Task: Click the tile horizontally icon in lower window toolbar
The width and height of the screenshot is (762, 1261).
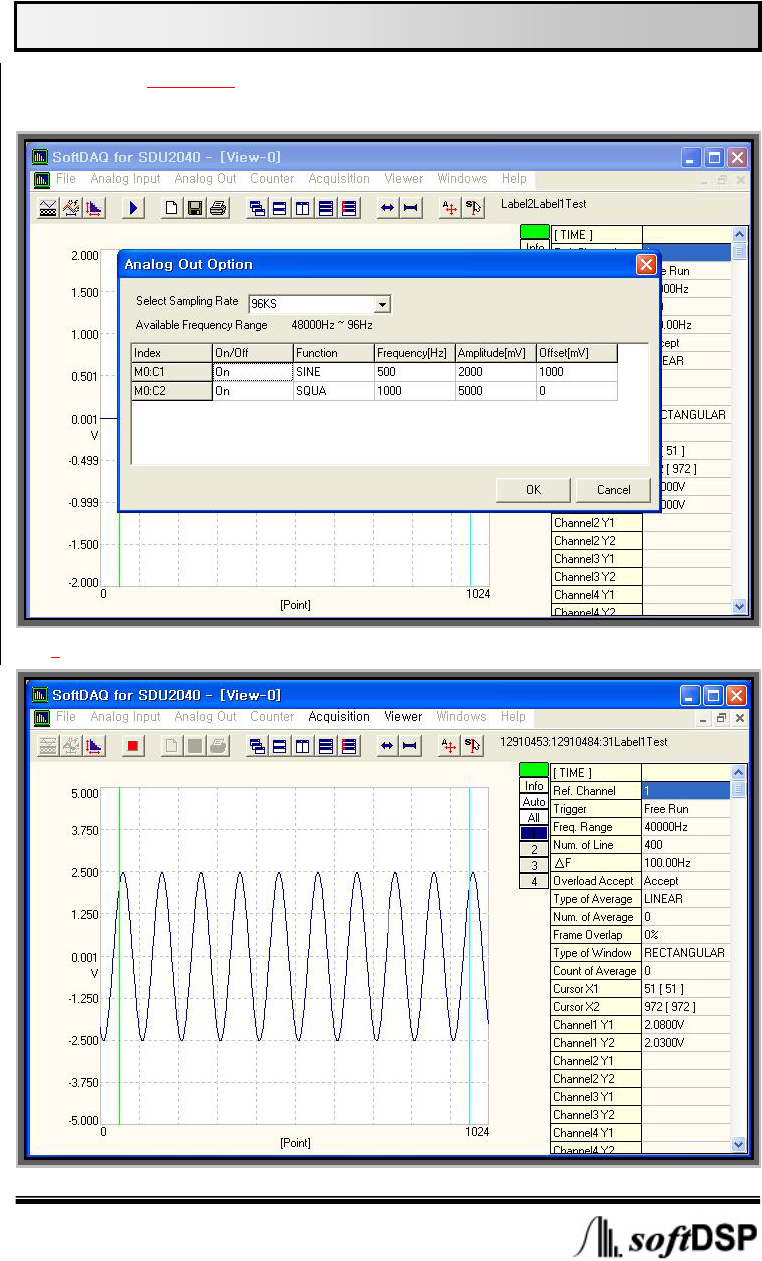Action: 280,746
